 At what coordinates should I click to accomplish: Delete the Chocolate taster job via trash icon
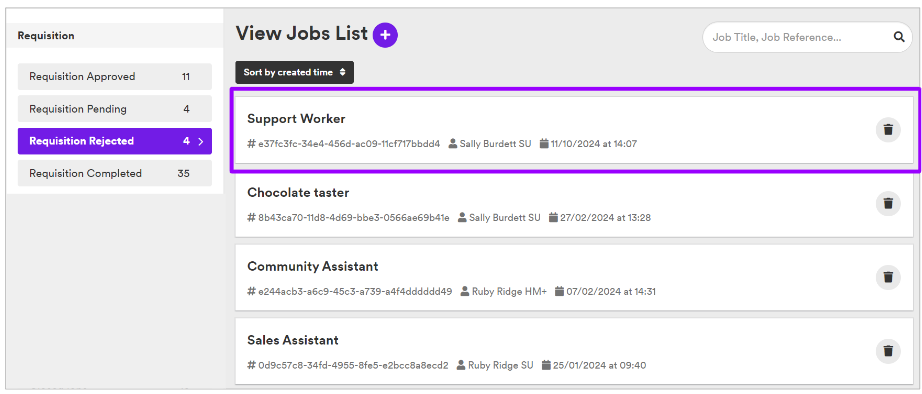click(x=888, y=204)
